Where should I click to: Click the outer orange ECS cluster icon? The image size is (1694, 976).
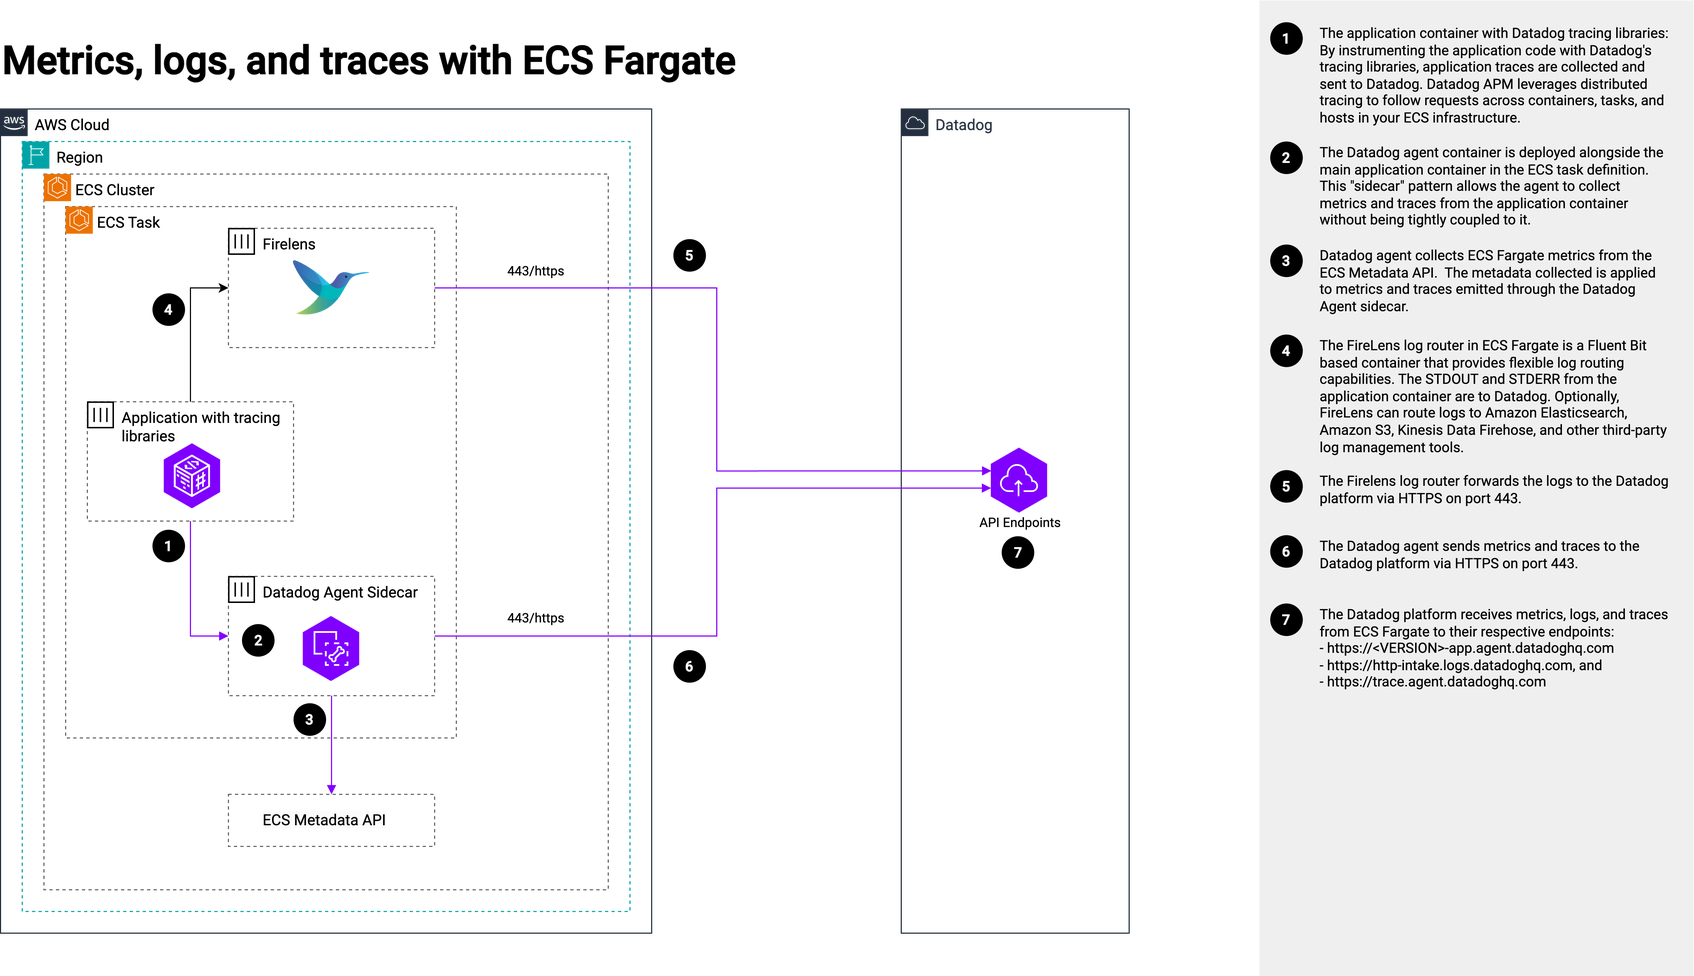57,187
